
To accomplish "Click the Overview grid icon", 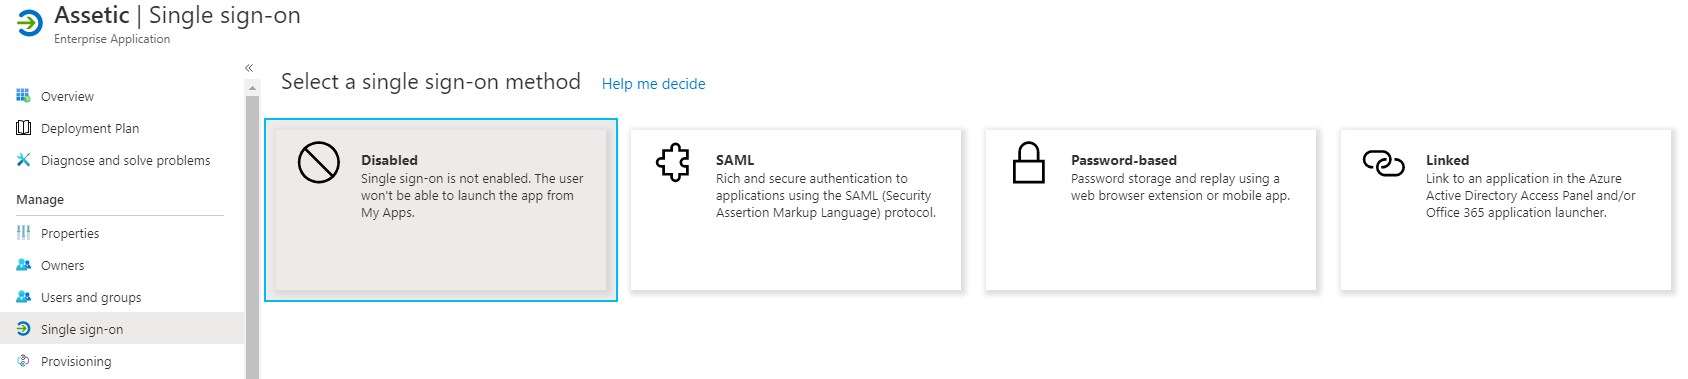I will (x=23, y=96).
